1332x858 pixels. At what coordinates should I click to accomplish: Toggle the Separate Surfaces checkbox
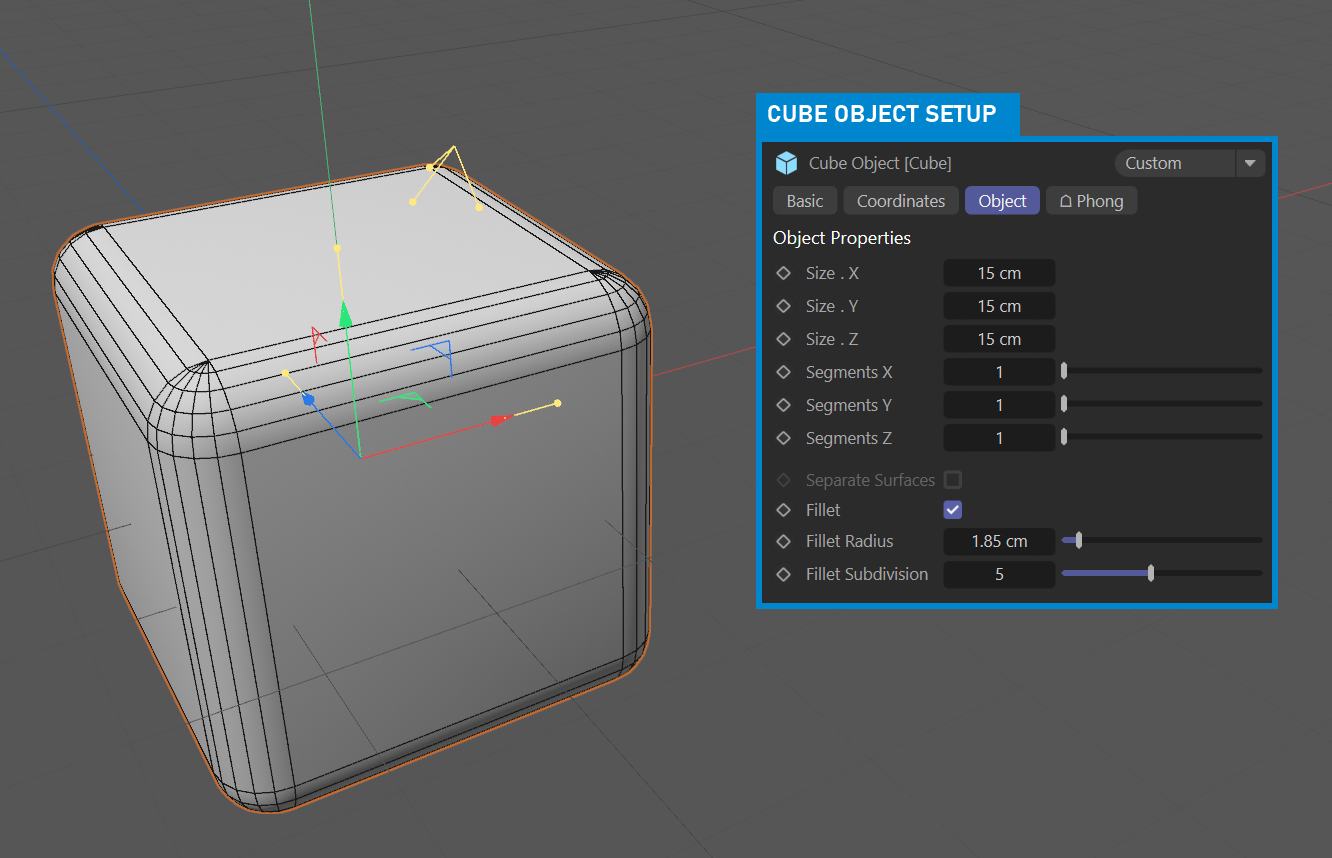point(953,480)
